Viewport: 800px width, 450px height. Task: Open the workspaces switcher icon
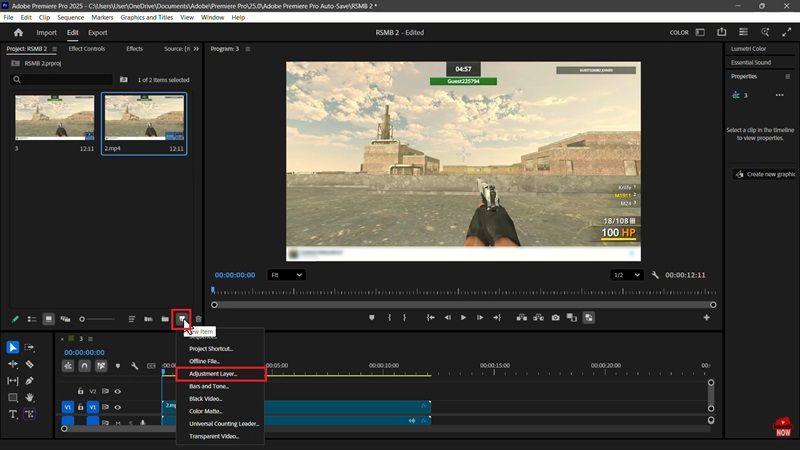pyautogui.click(x=700, y=32)
